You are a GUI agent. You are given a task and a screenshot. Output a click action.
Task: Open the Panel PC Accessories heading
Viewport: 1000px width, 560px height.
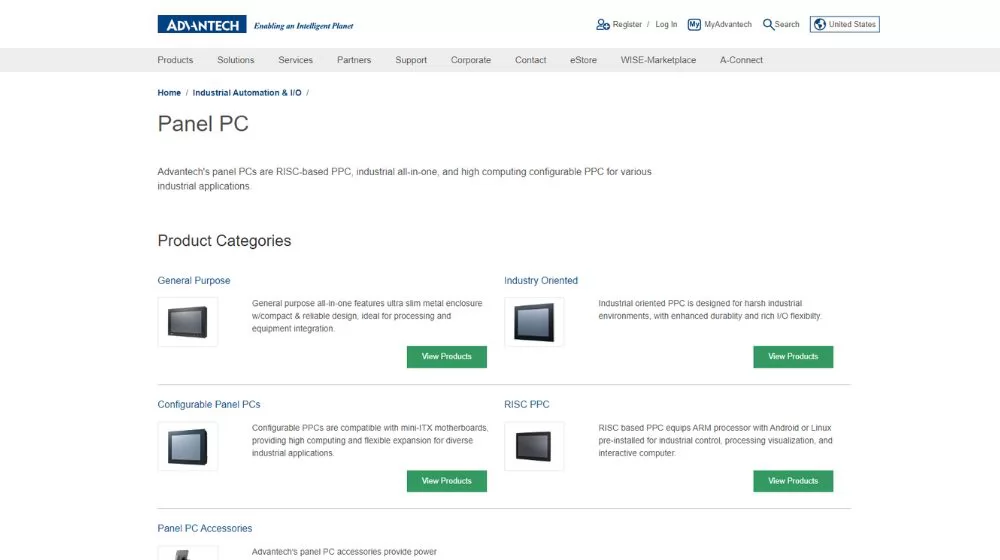coord(205,528)
